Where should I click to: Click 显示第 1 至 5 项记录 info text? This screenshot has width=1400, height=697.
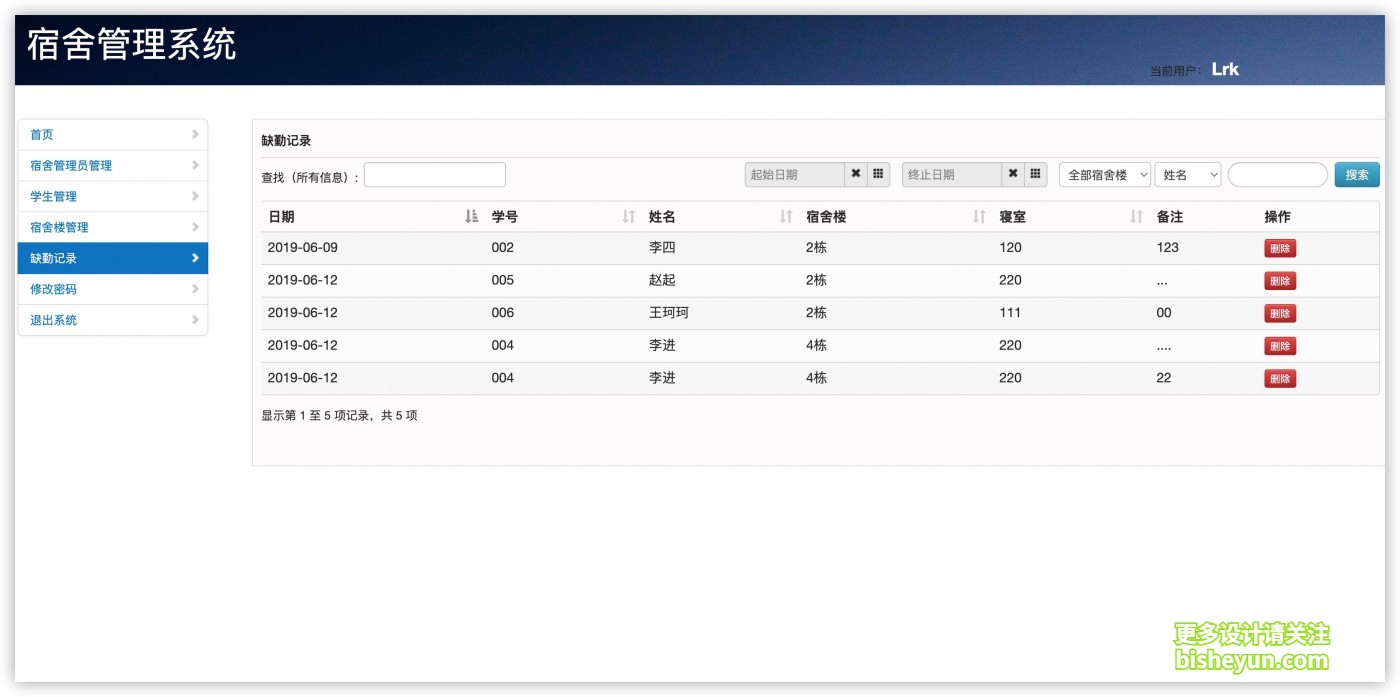pos(339,415)
